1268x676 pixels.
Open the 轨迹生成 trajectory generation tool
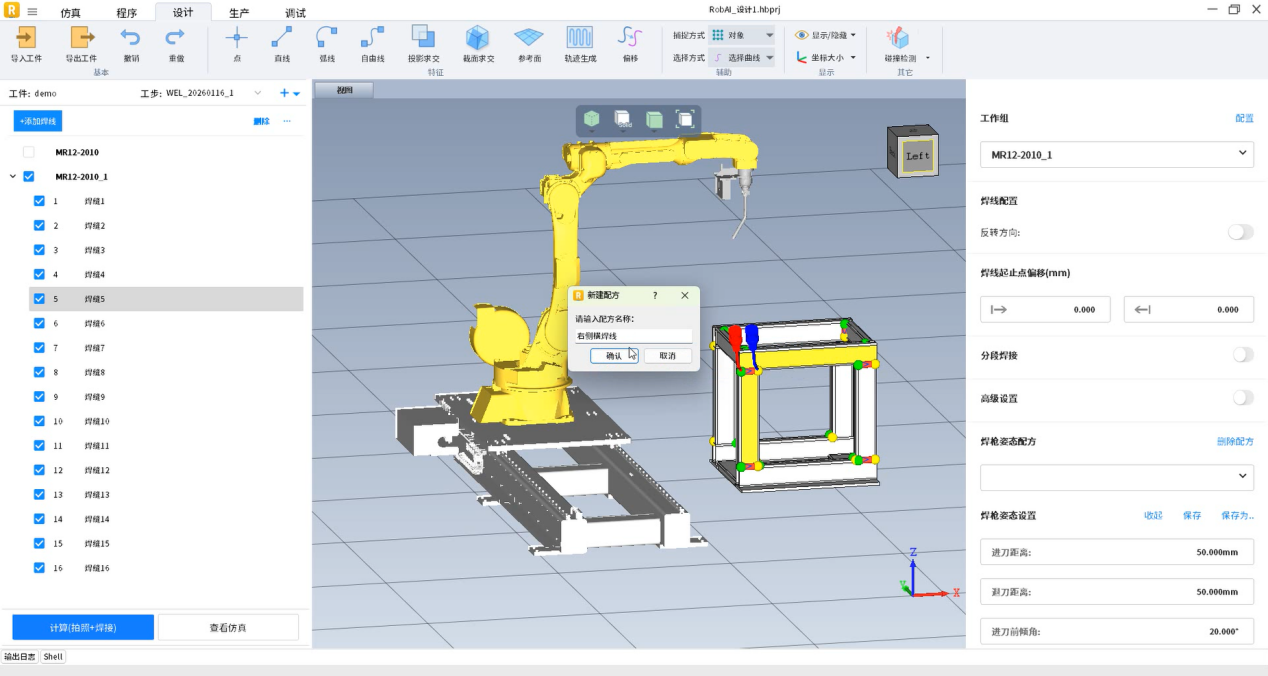[x=580, y=39]
